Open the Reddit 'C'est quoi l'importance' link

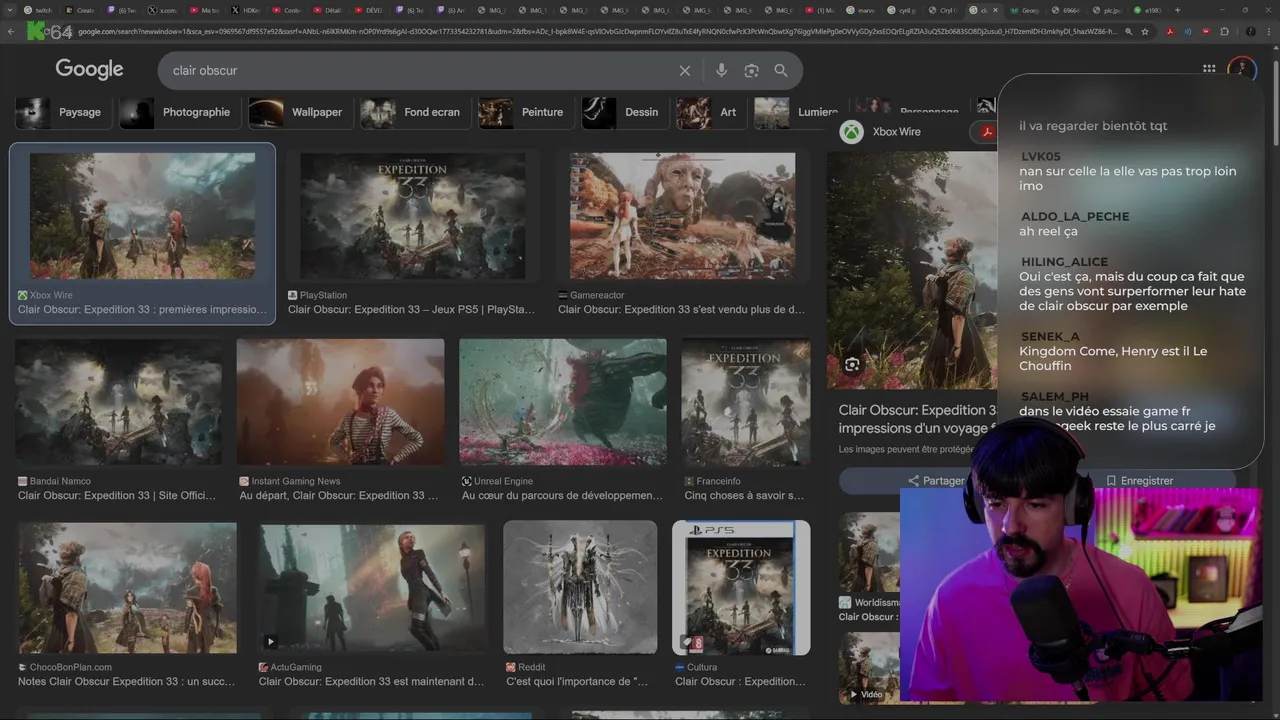pyautogui.click(x=577, y=682)
